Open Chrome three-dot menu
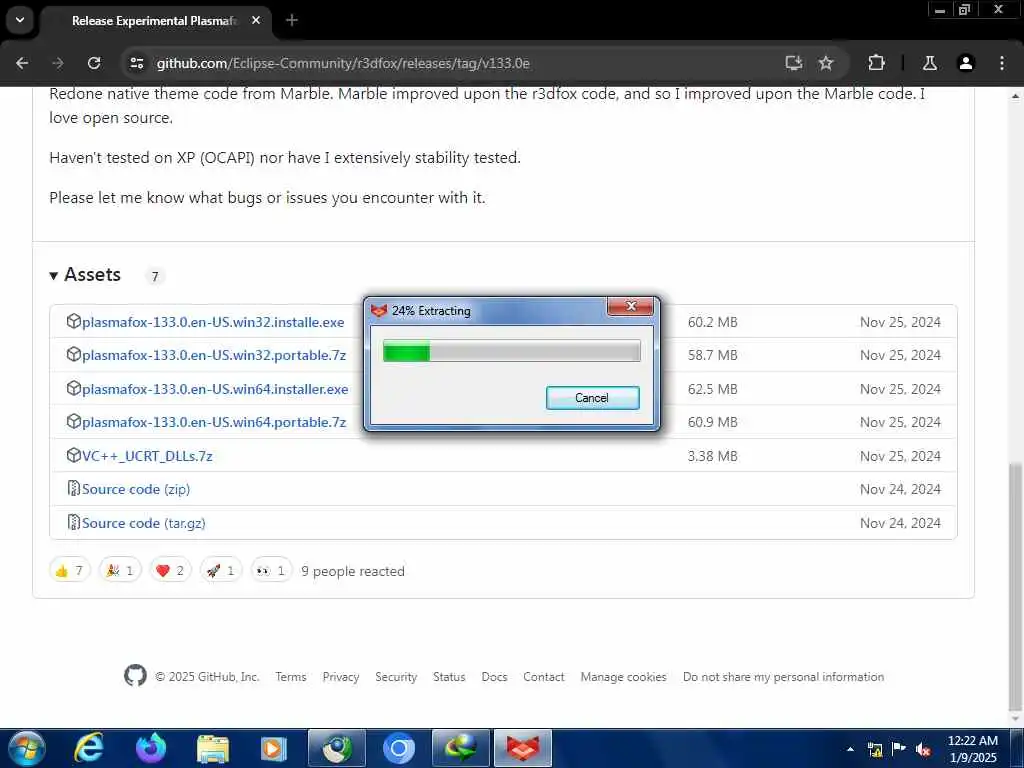The width and height of the screenshot is (1024, 768). pos(1002,63)
